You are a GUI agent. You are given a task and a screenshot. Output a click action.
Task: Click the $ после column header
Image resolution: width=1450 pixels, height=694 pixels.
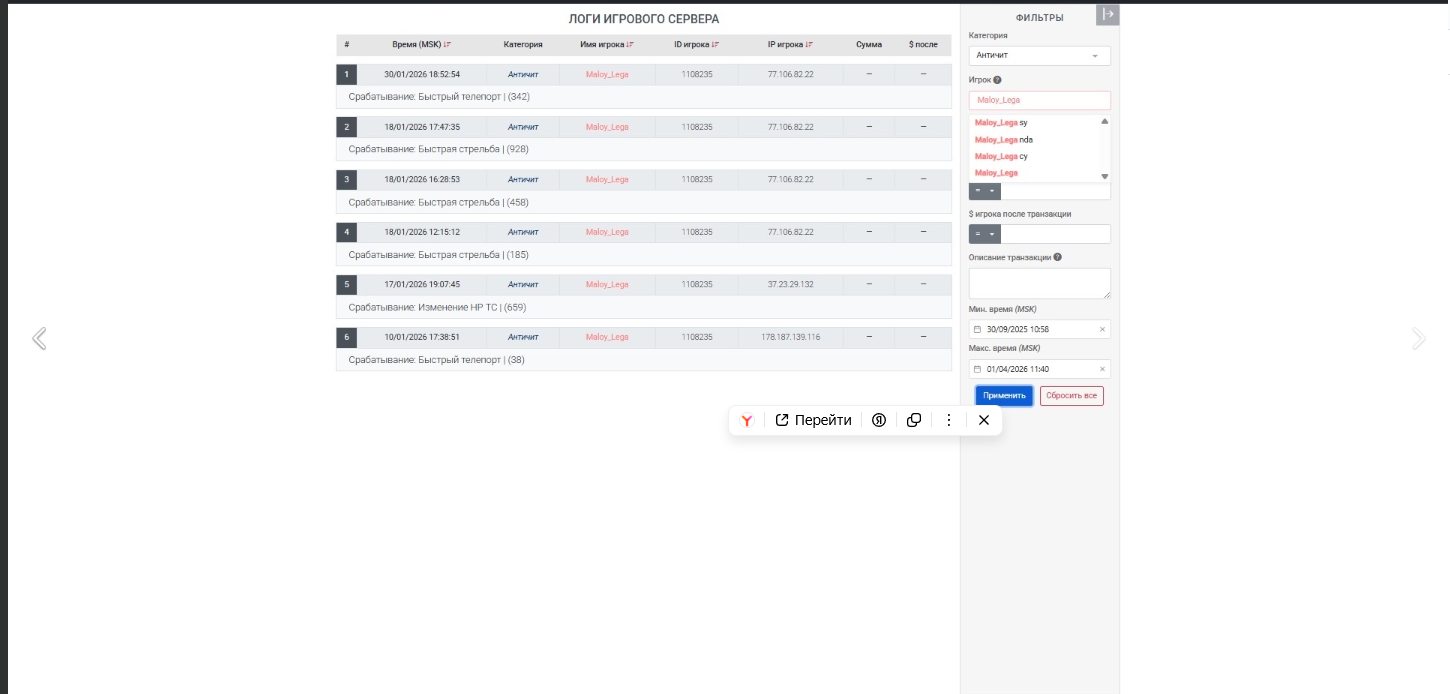point(923,45)
